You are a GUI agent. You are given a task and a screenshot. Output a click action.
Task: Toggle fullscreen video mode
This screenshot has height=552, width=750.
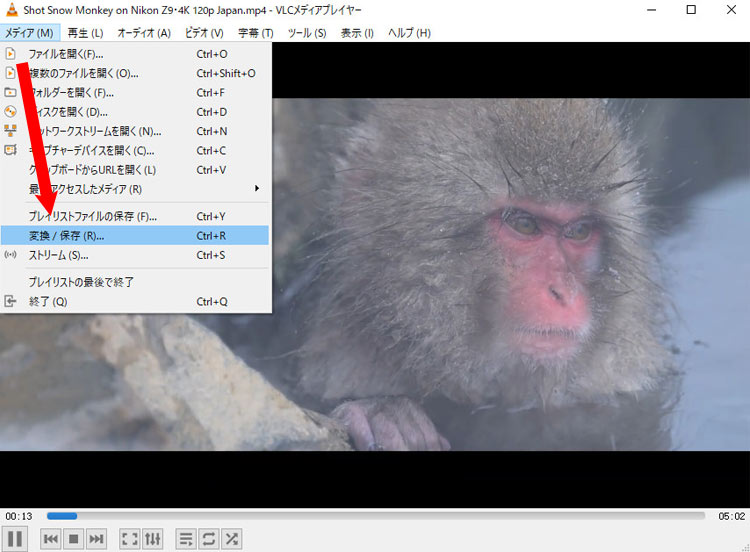click(130, 539)
